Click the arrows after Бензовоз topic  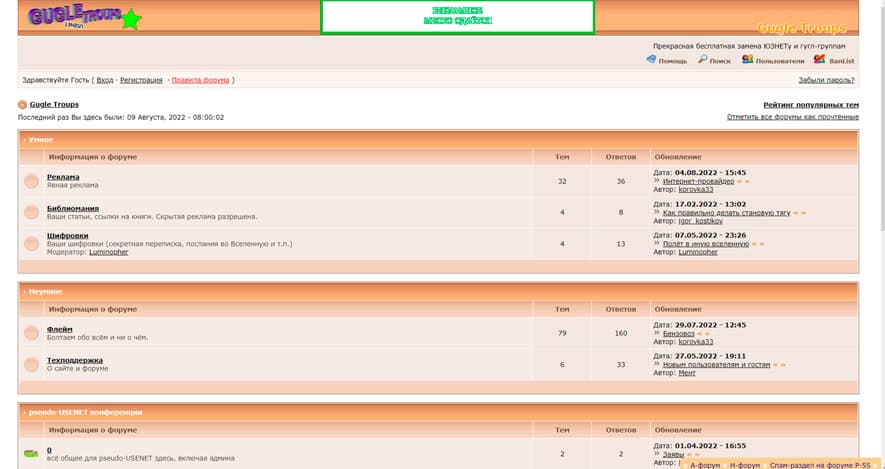pyautogui.click(x=703, y=334)
